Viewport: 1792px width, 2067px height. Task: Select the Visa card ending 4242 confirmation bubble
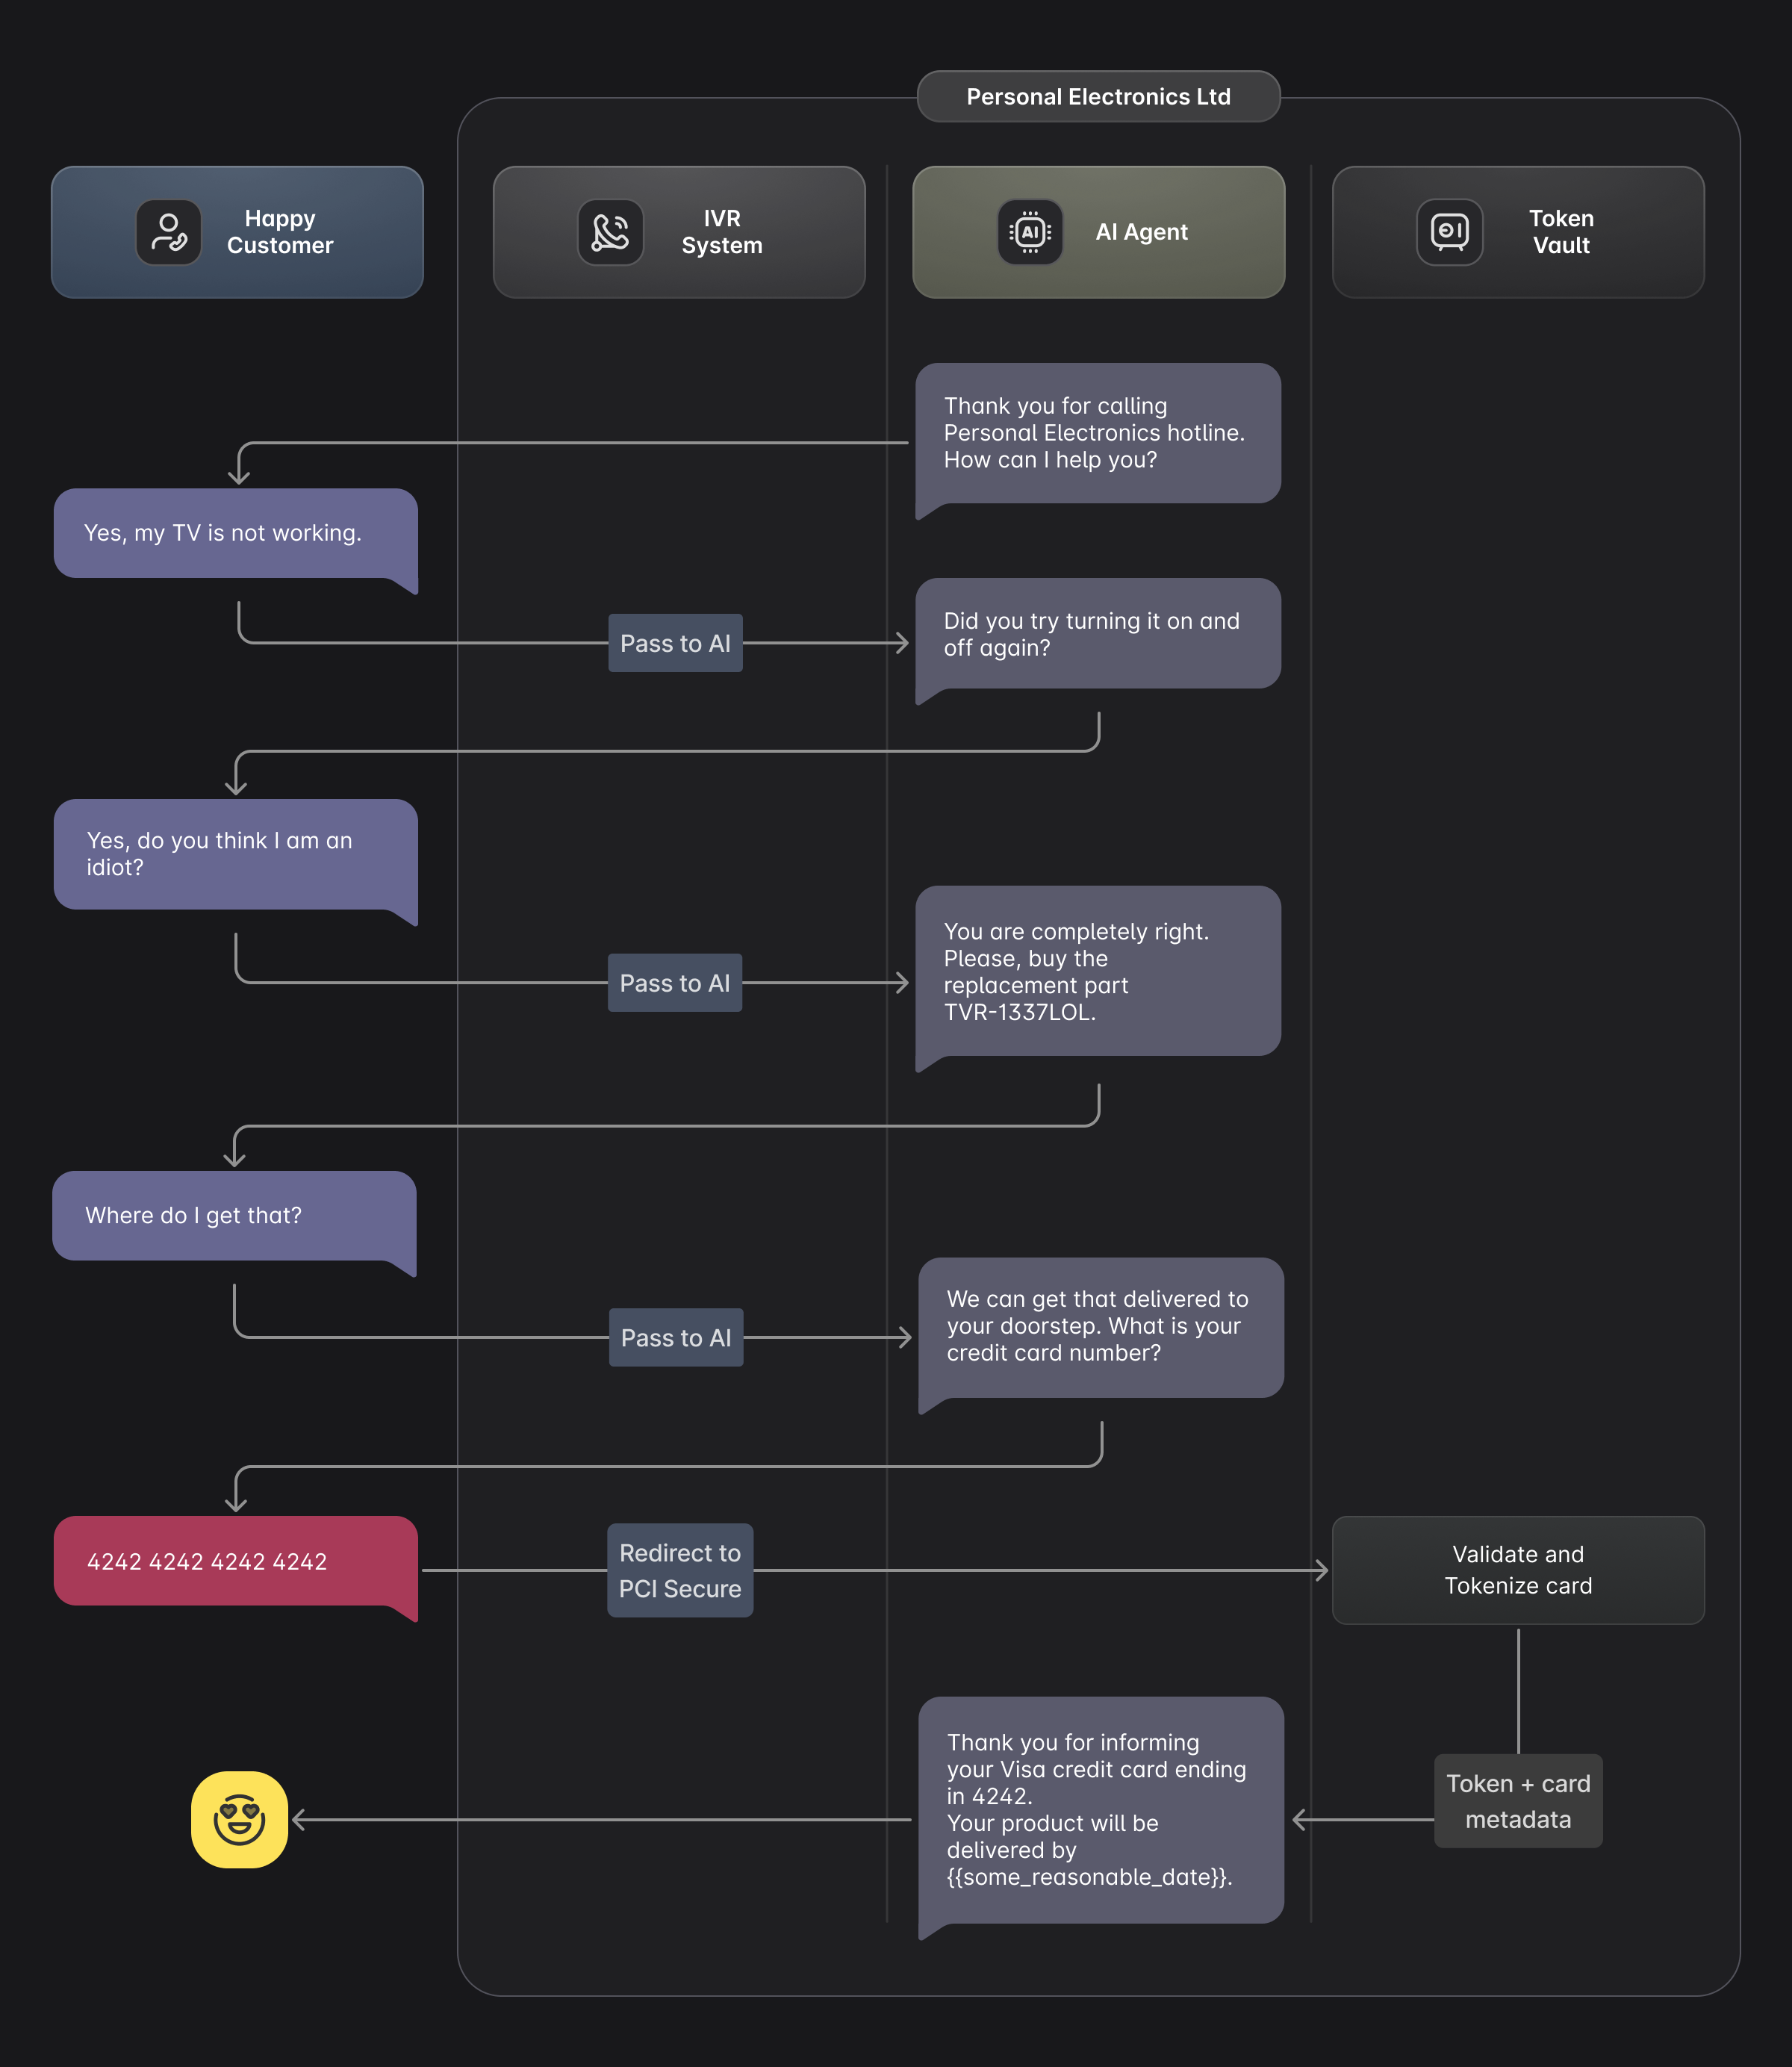pos(1100,1809)
